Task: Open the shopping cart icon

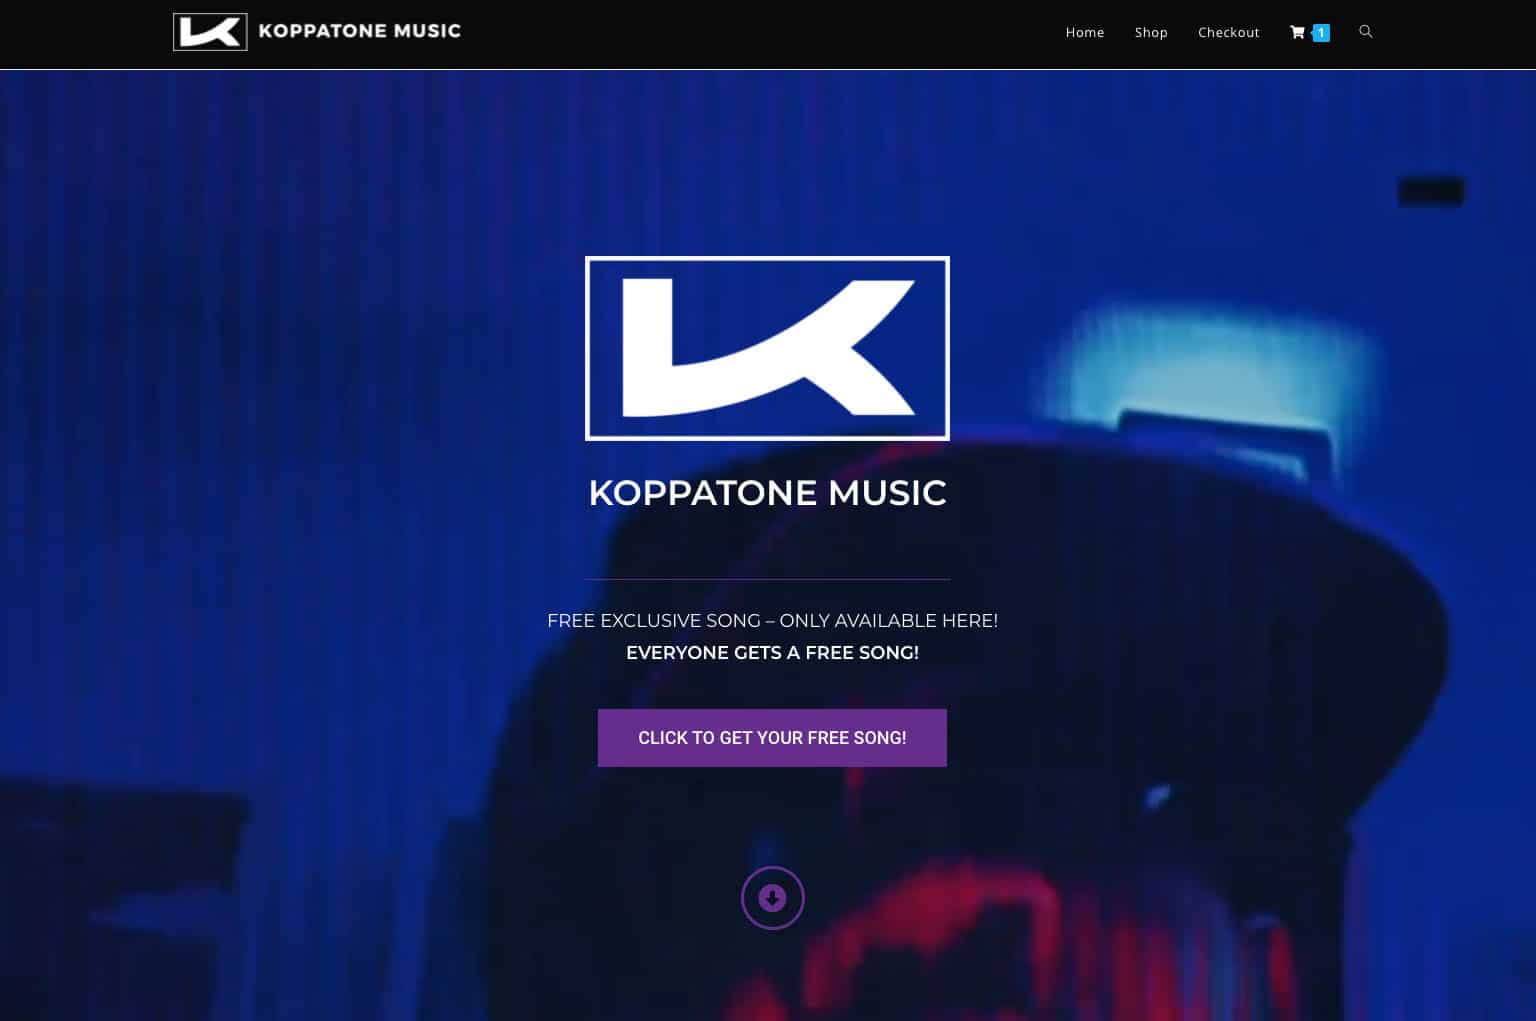Action: pos(1297,33)
